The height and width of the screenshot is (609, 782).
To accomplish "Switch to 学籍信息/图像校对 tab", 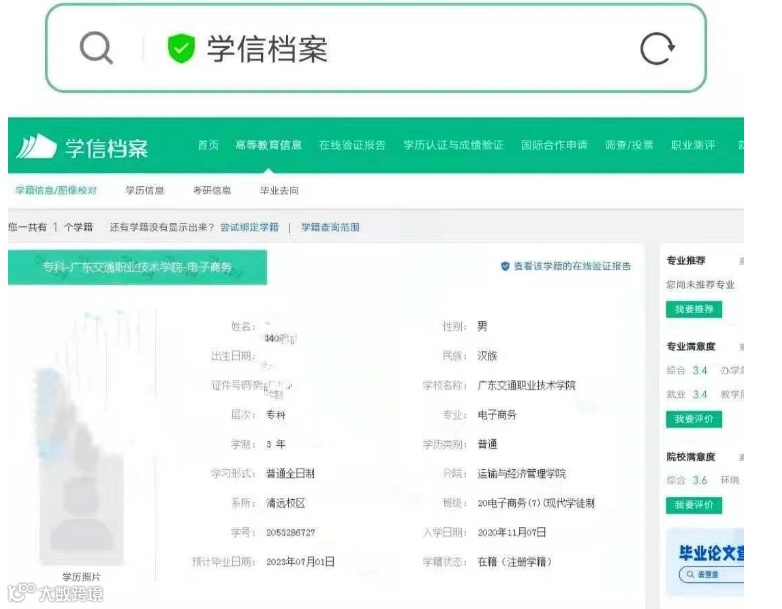I will point(56,190).
